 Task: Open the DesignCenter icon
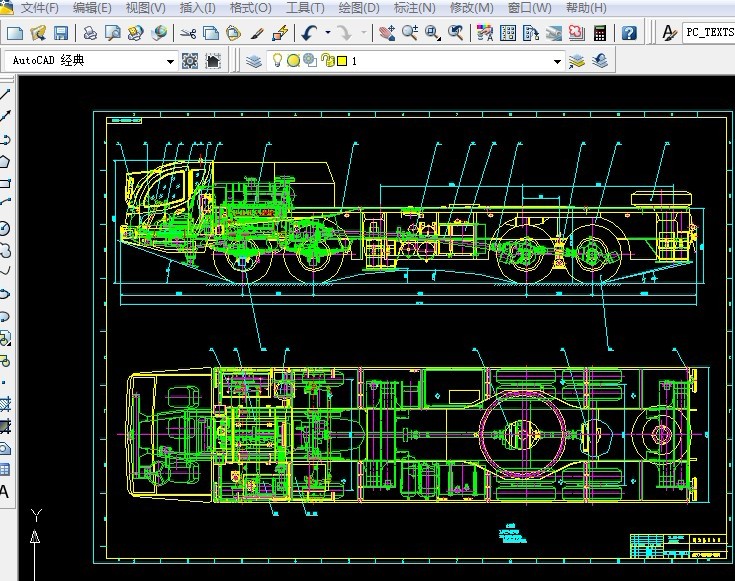tap(508, 33)
